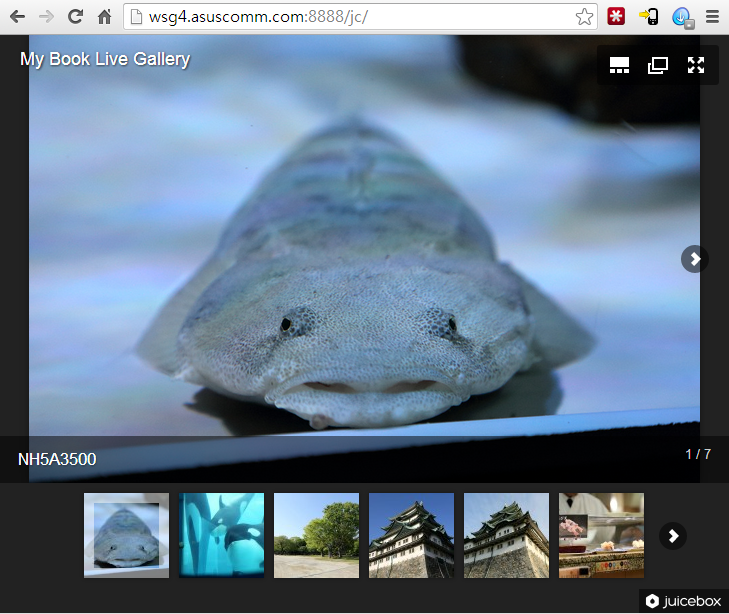Select the food counter thumbnail
The image size is (729, 614).
point(601,535)
